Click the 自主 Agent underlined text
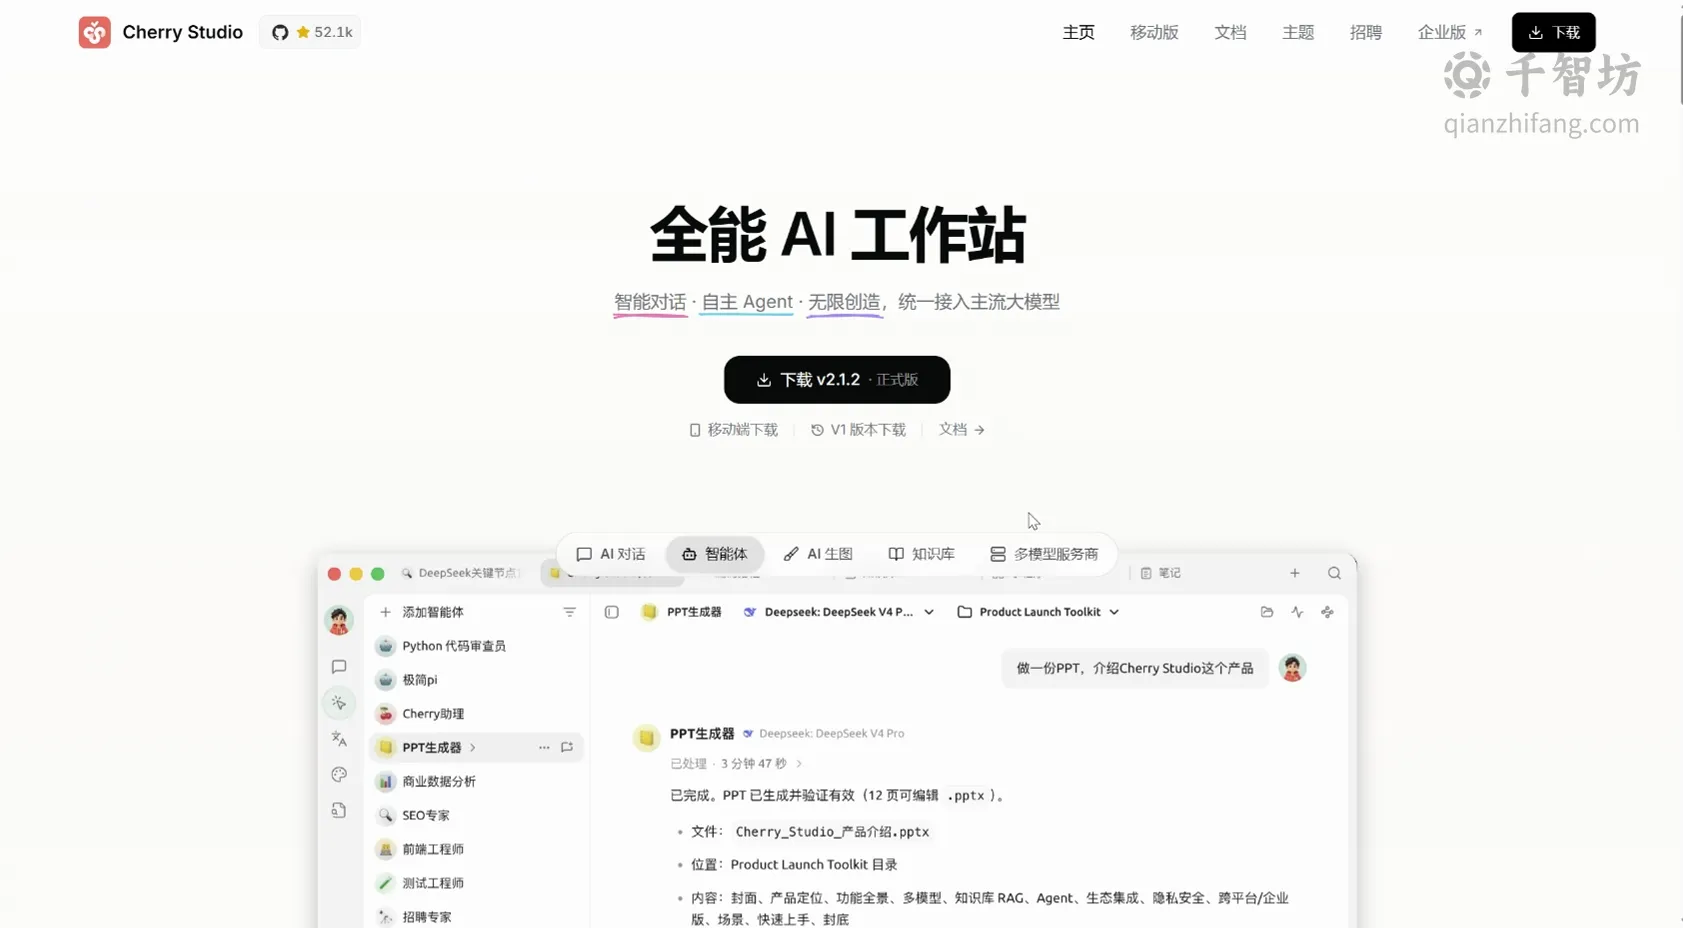 (747, 302)
